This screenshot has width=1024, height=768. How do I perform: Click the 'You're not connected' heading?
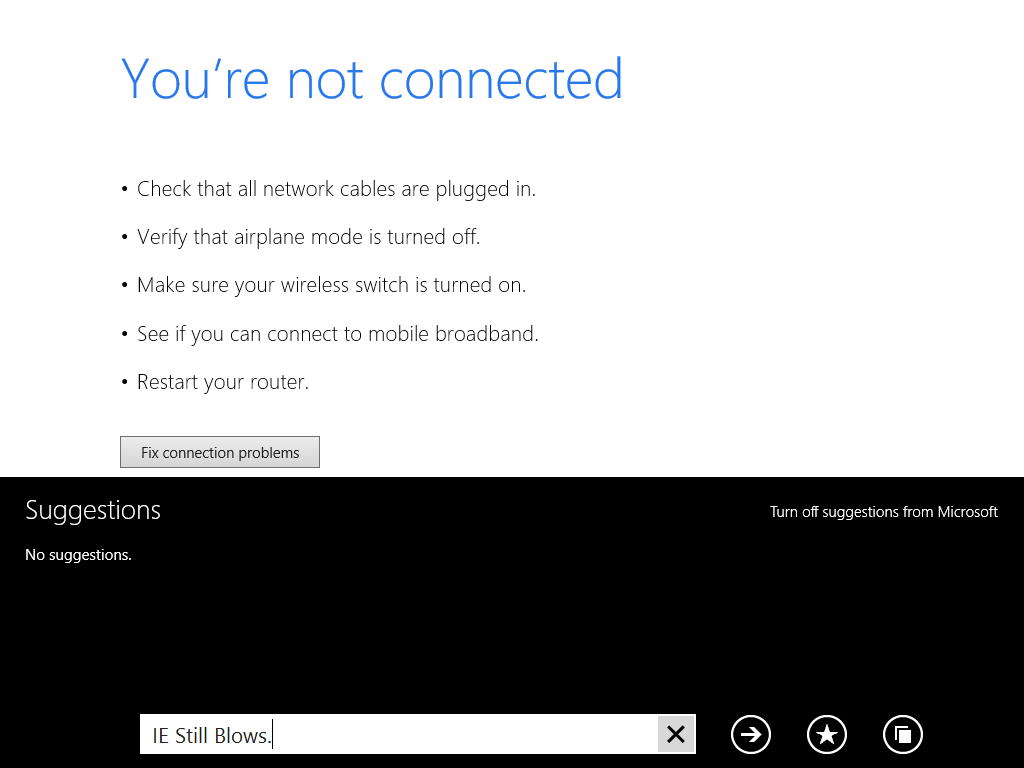(x=372, y=78)
